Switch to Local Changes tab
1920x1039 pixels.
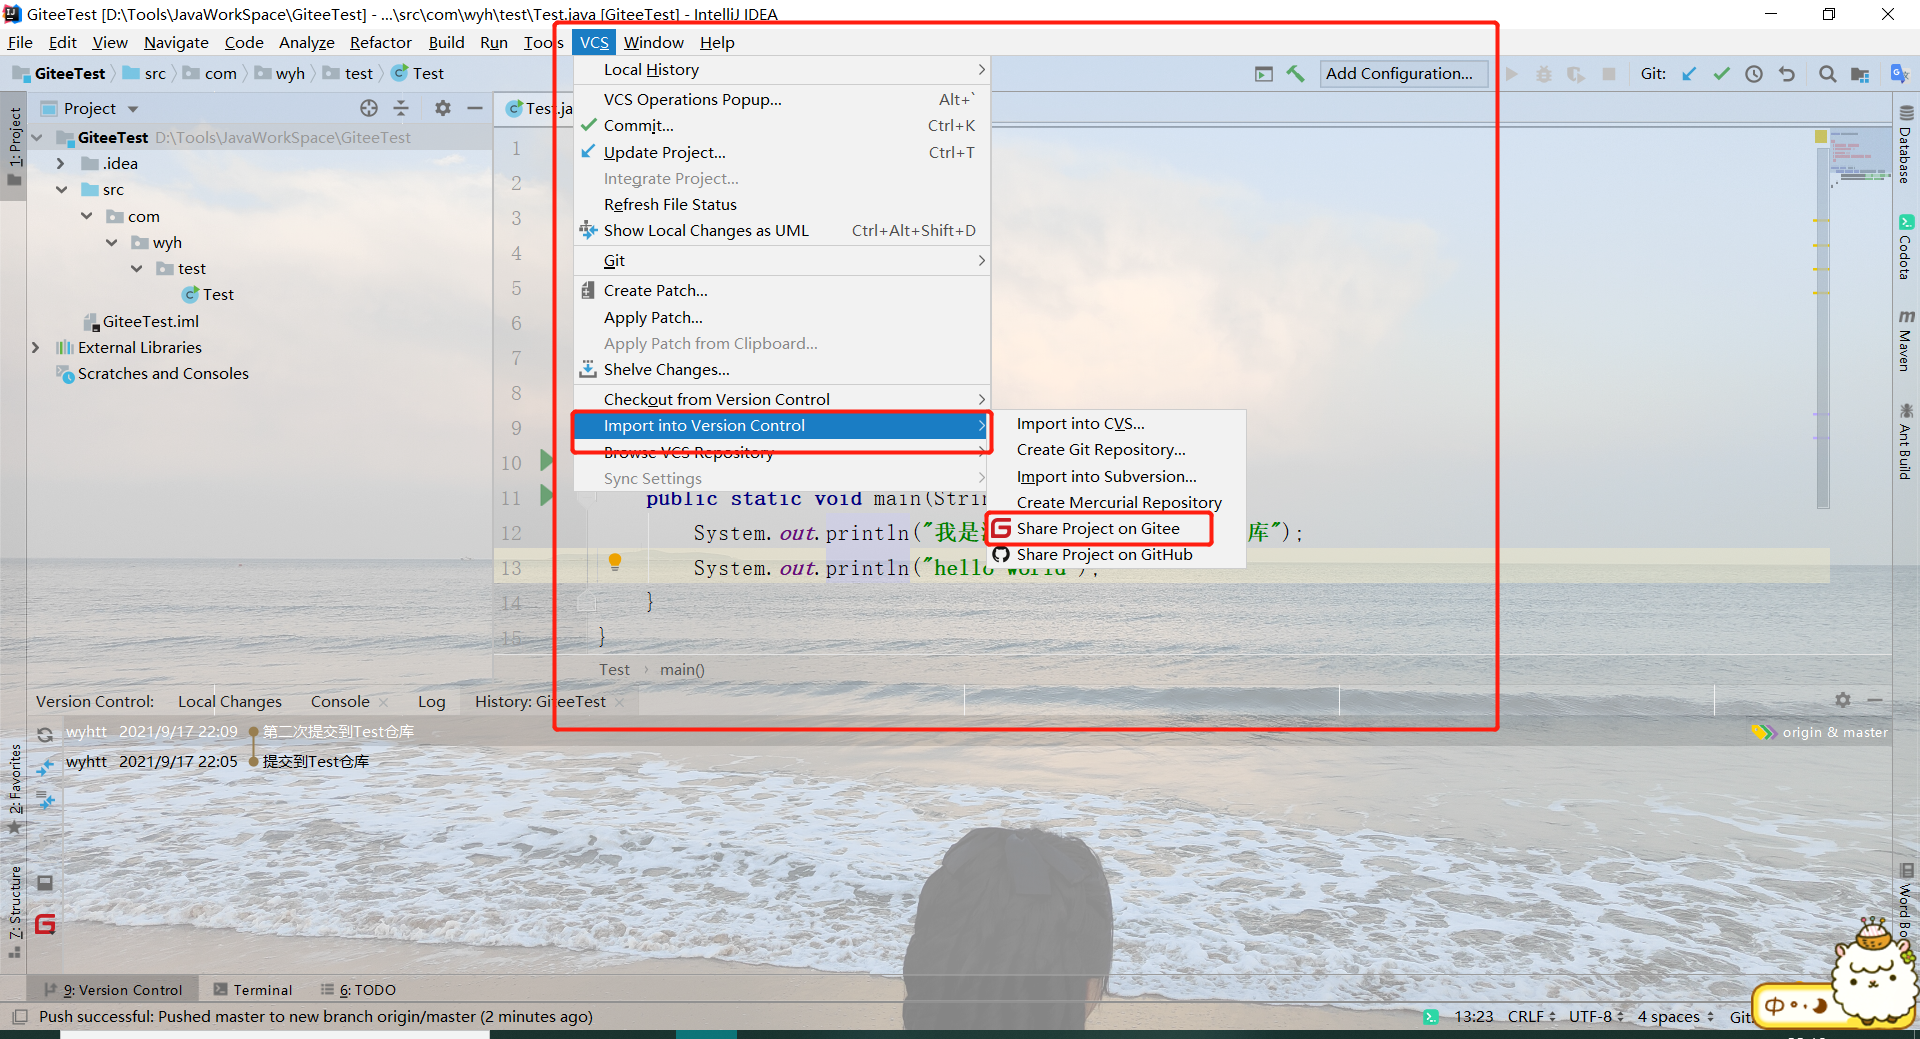click(x=230, y=701)
